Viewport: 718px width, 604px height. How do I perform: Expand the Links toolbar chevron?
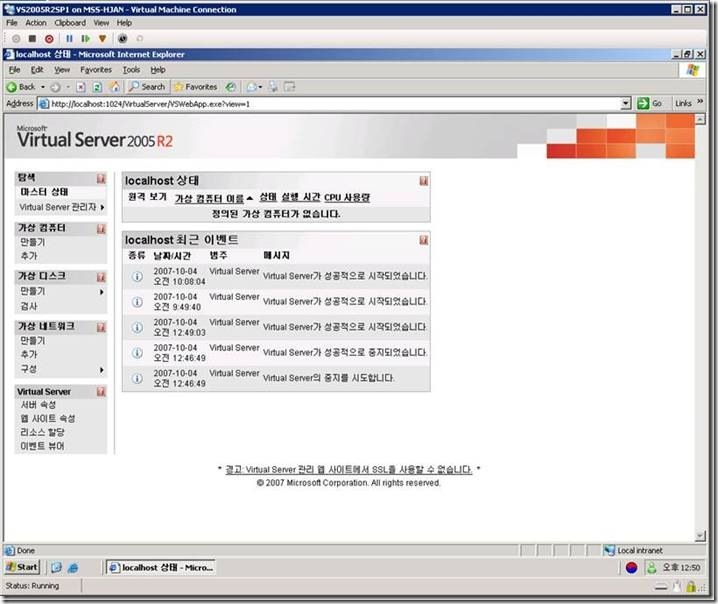click(700, 102)
